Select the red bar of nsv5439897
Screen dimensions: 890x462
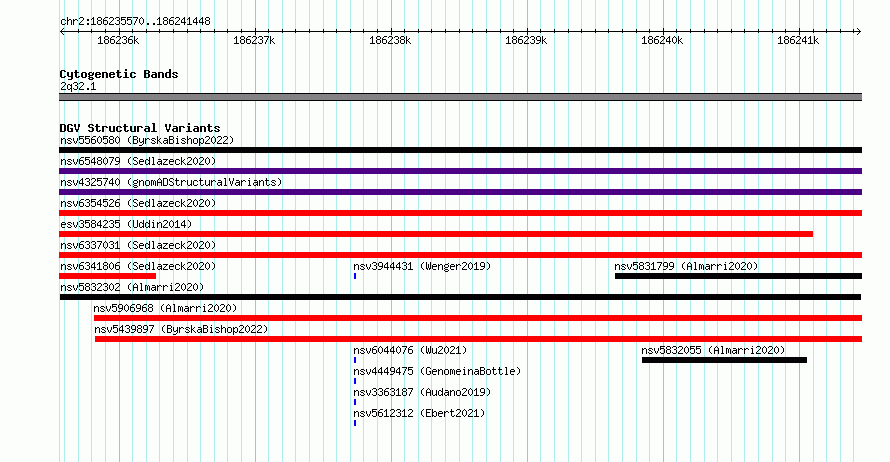[x=478, y=339]
